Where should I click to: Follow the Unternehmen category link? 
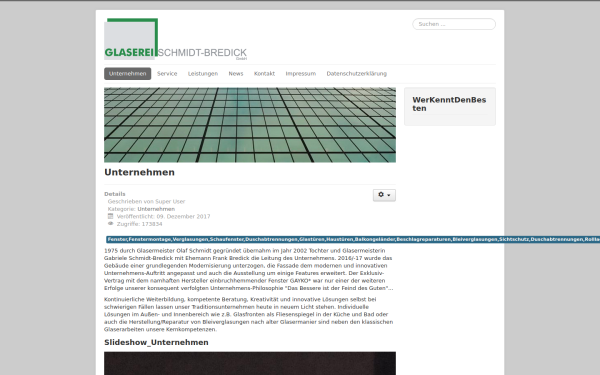click(156, 209)
